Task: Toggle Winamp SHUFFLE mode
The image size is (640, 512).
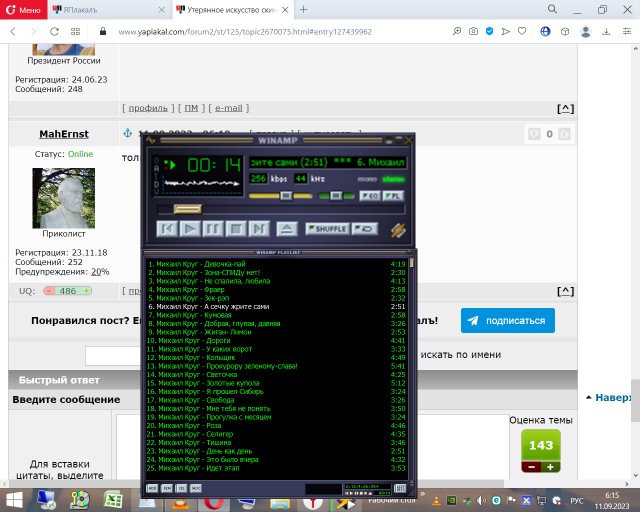Action: [328, 229]
